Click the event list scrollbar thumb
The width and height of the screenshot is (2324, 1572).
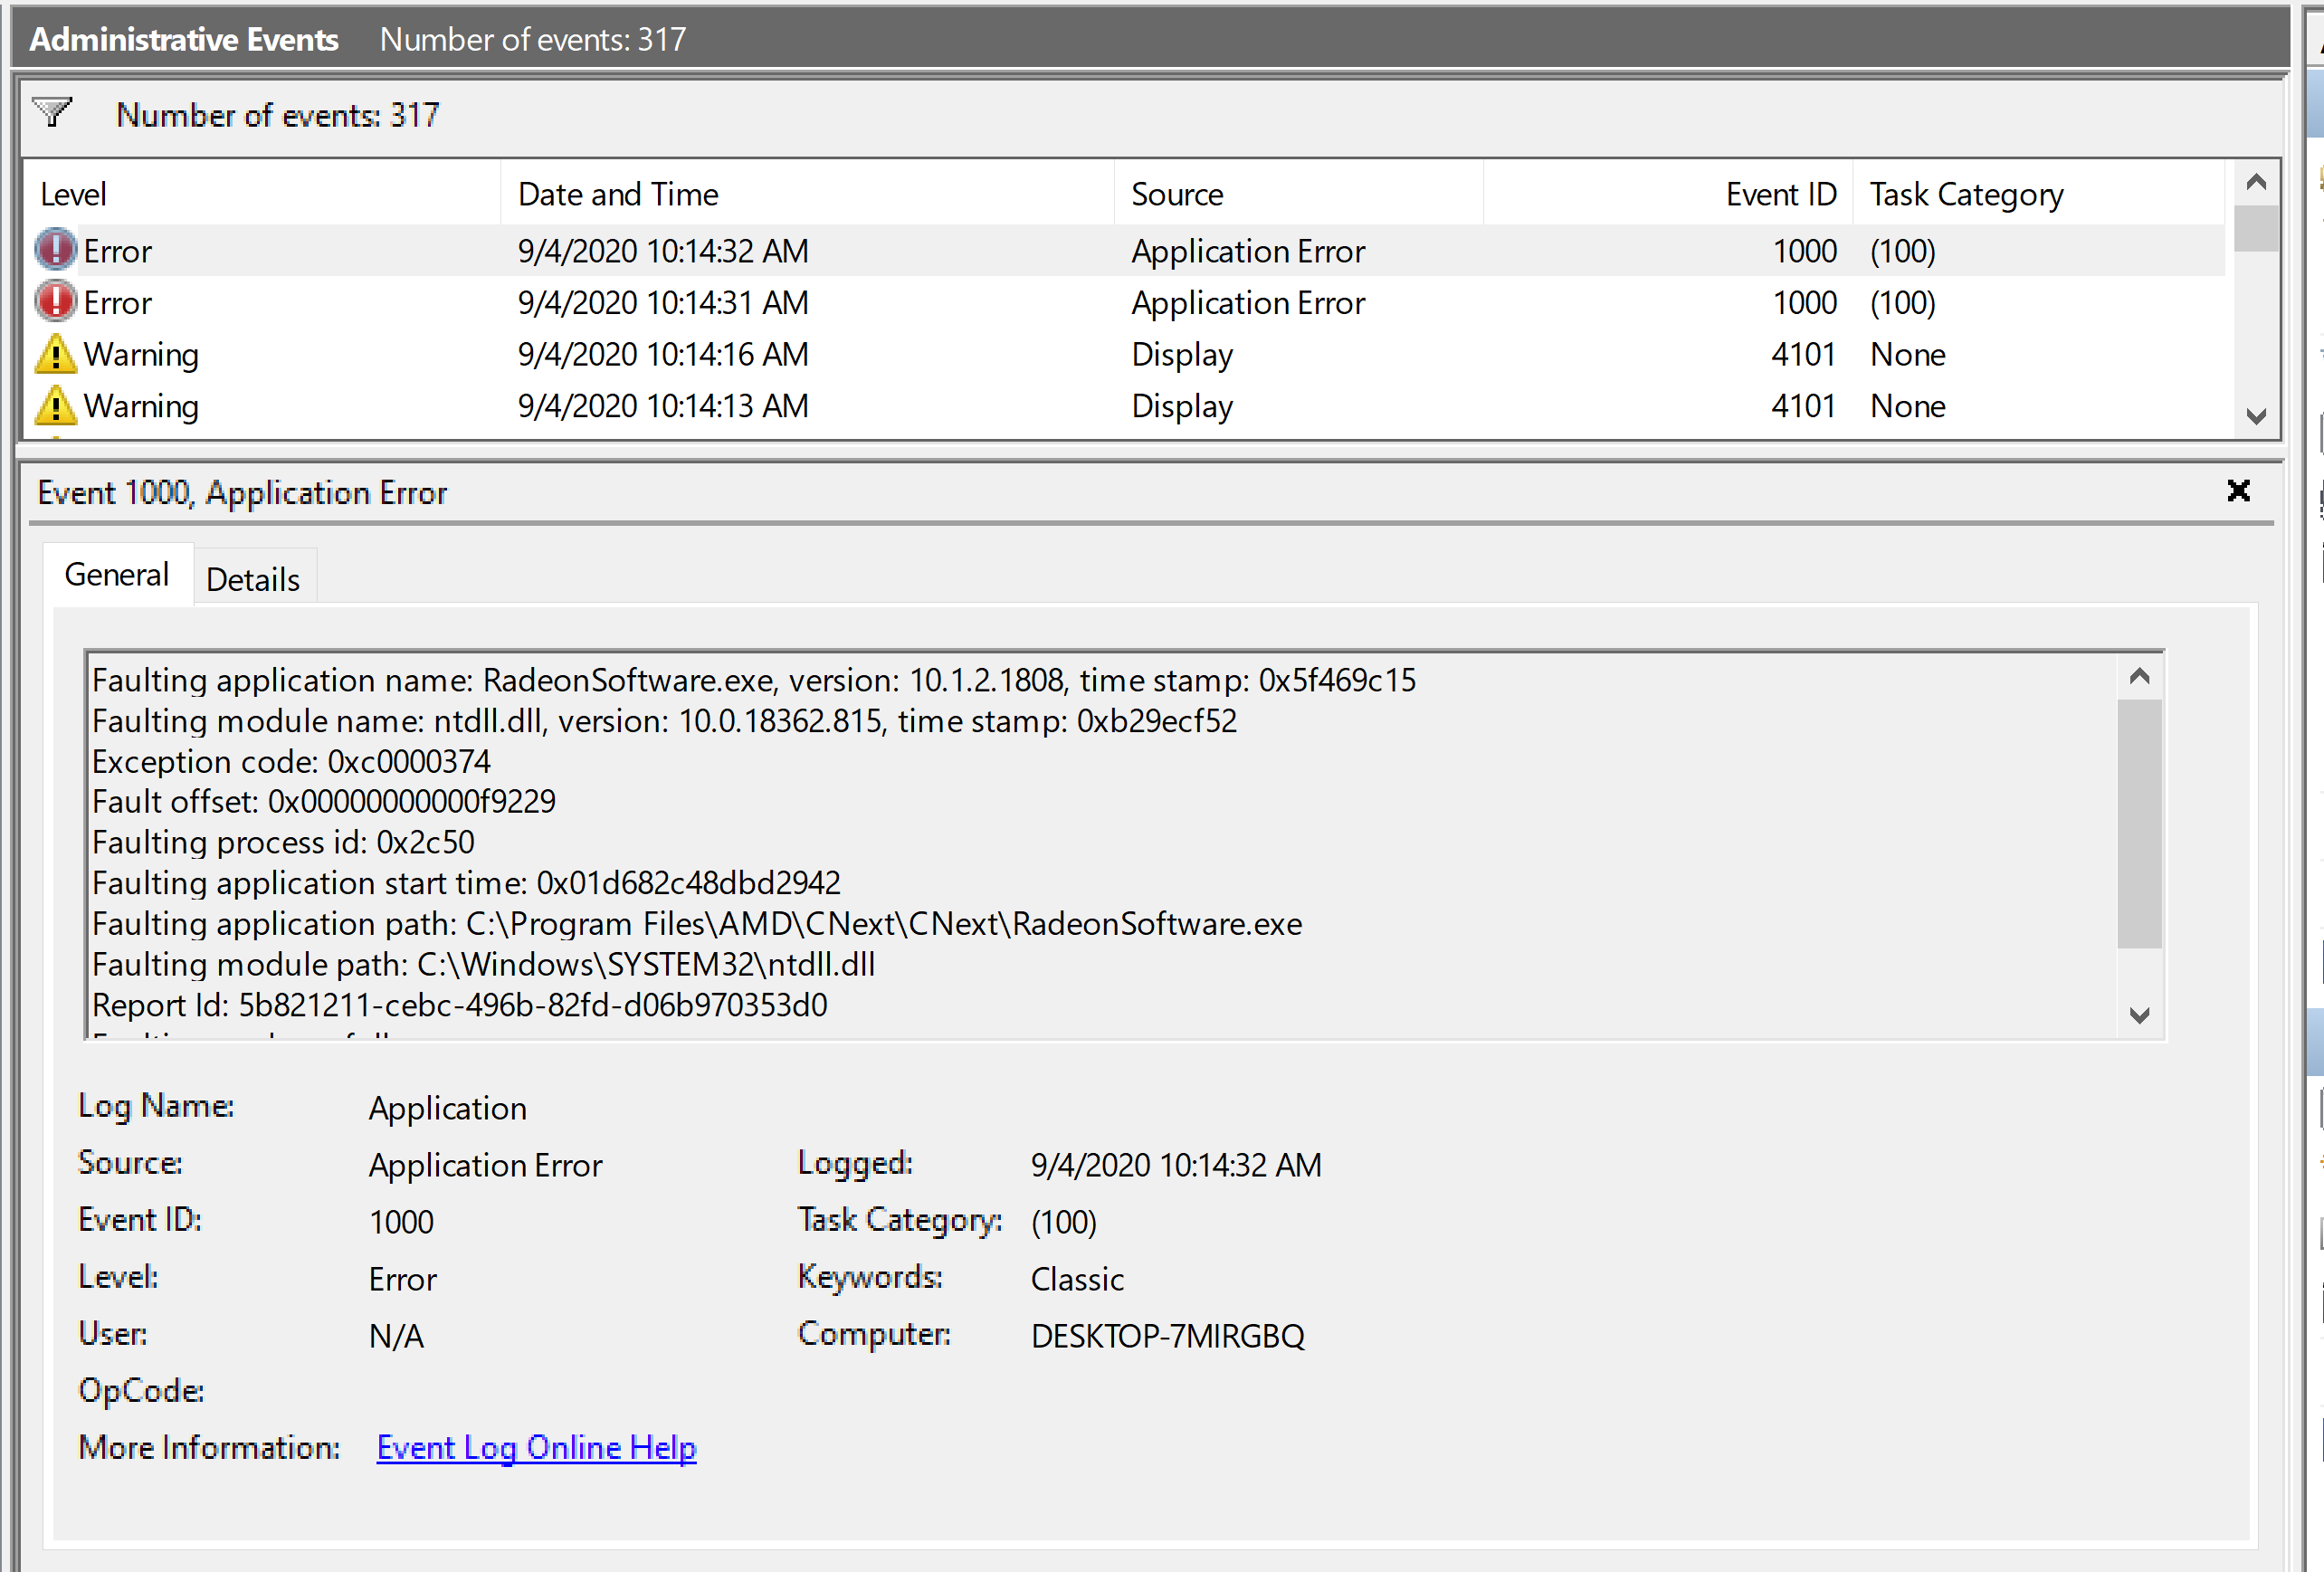pyautogui.click(x=2256, y=228)
